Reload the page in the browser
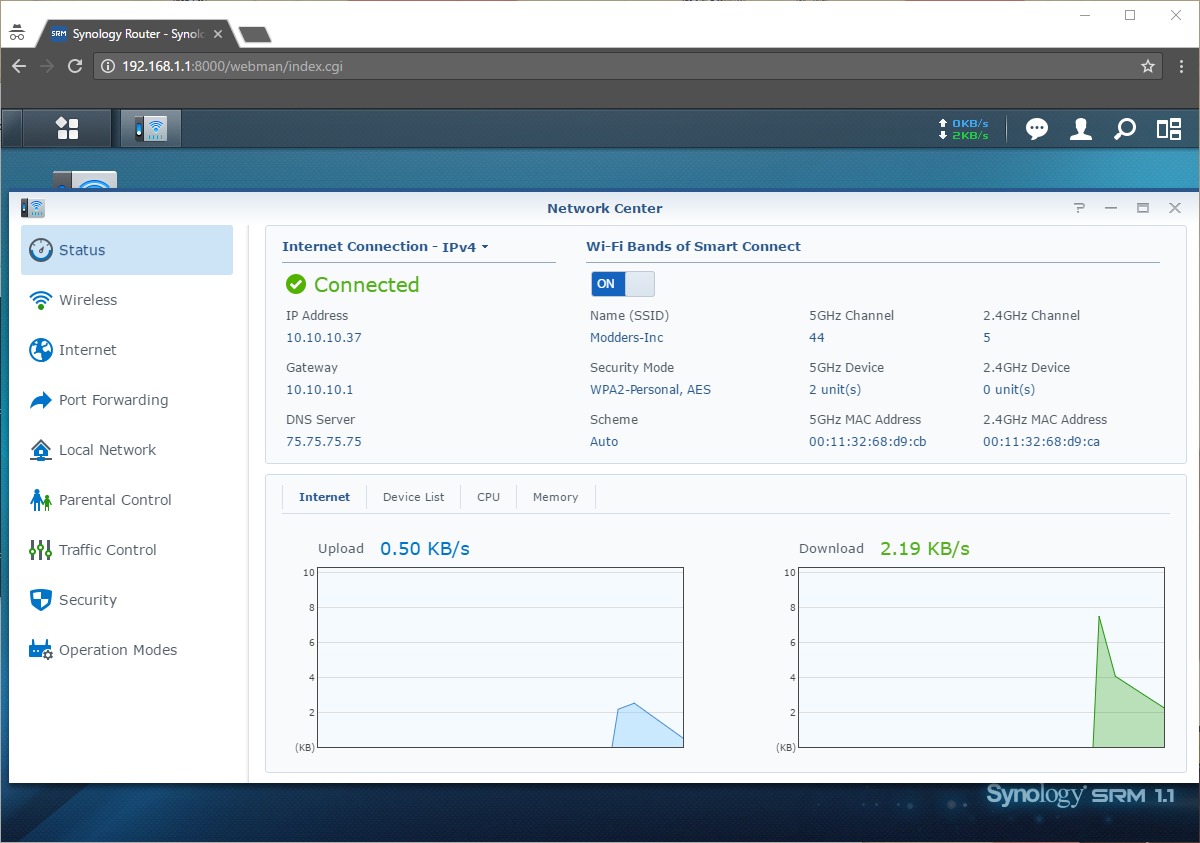 (x=75, y=66)
